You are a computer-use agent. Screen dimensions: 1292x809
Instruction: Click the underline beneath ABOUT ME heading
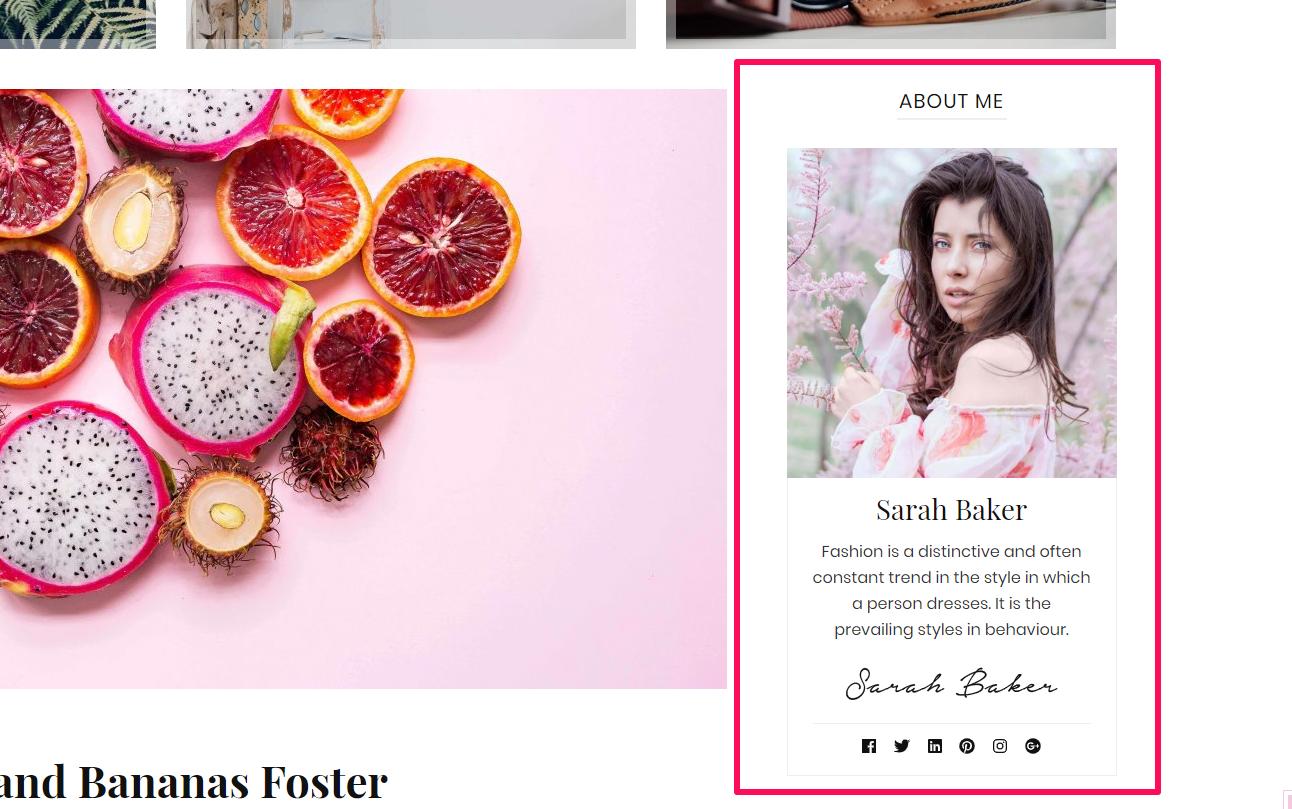pos(952,118)
